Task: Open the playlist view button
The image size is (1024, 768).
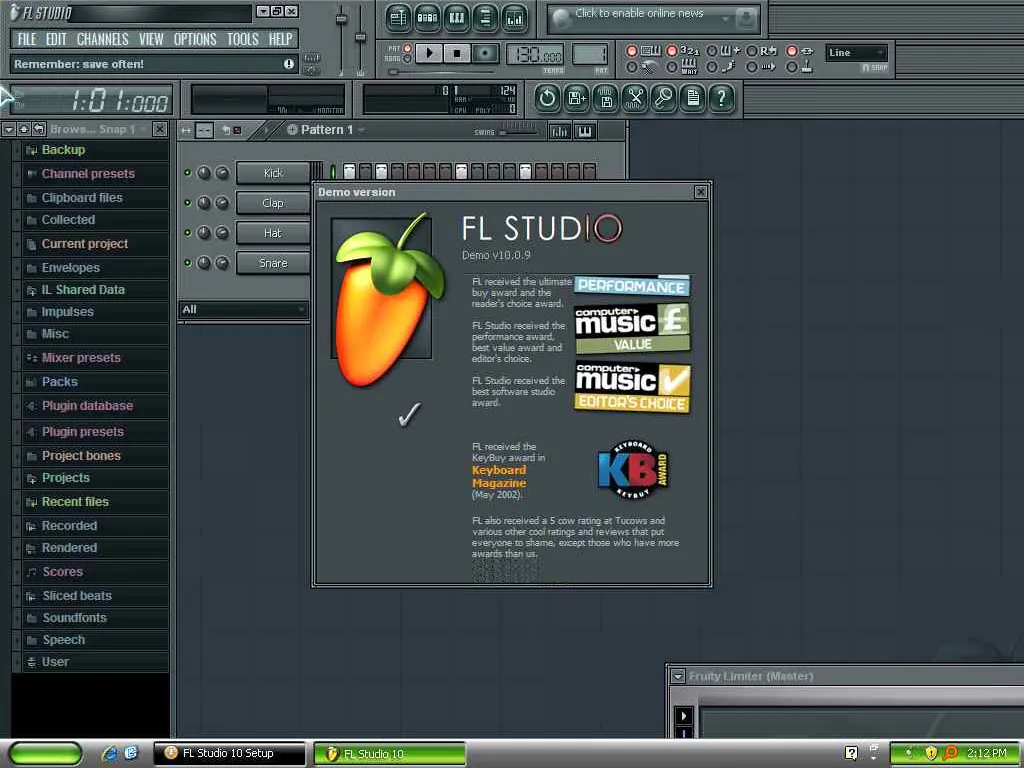Action: 397,18
